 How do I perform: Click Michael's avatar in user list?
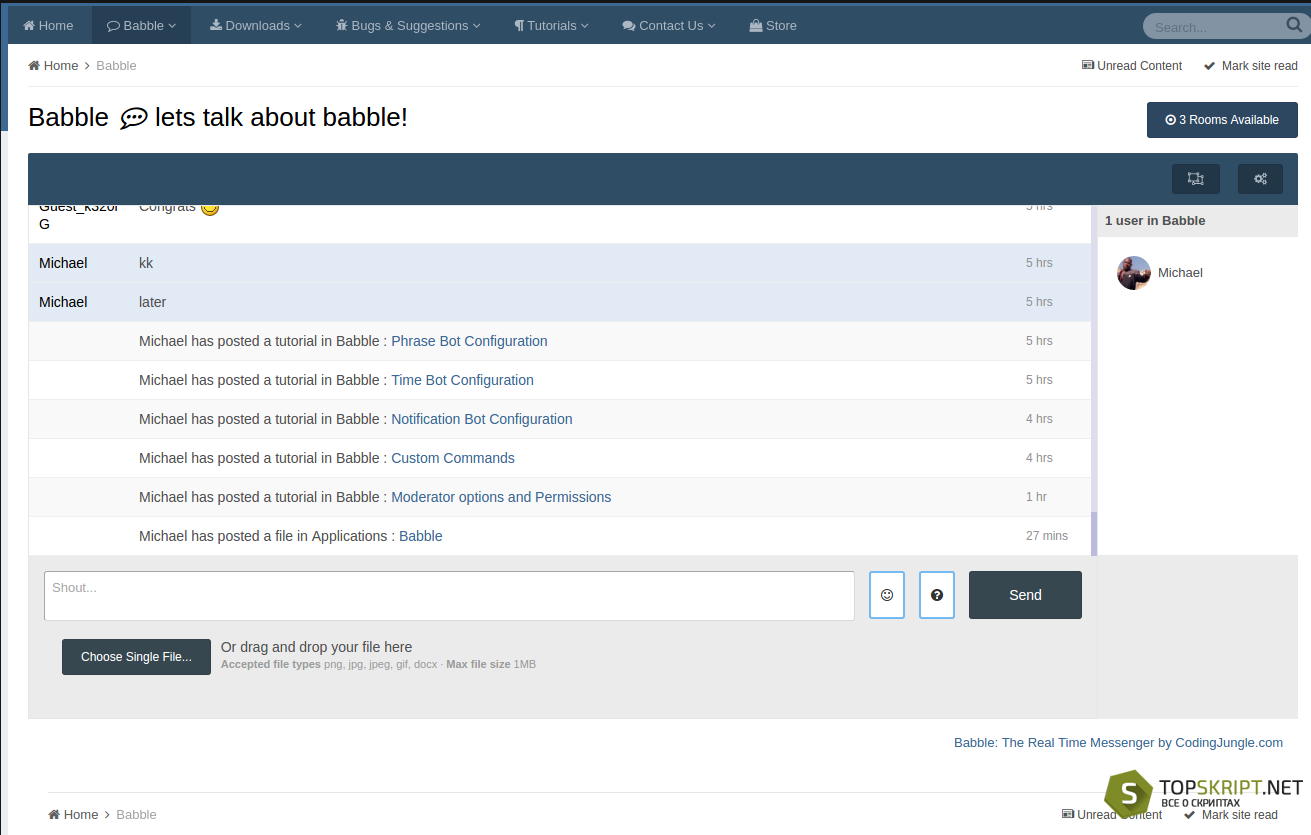click(1134, 273)
